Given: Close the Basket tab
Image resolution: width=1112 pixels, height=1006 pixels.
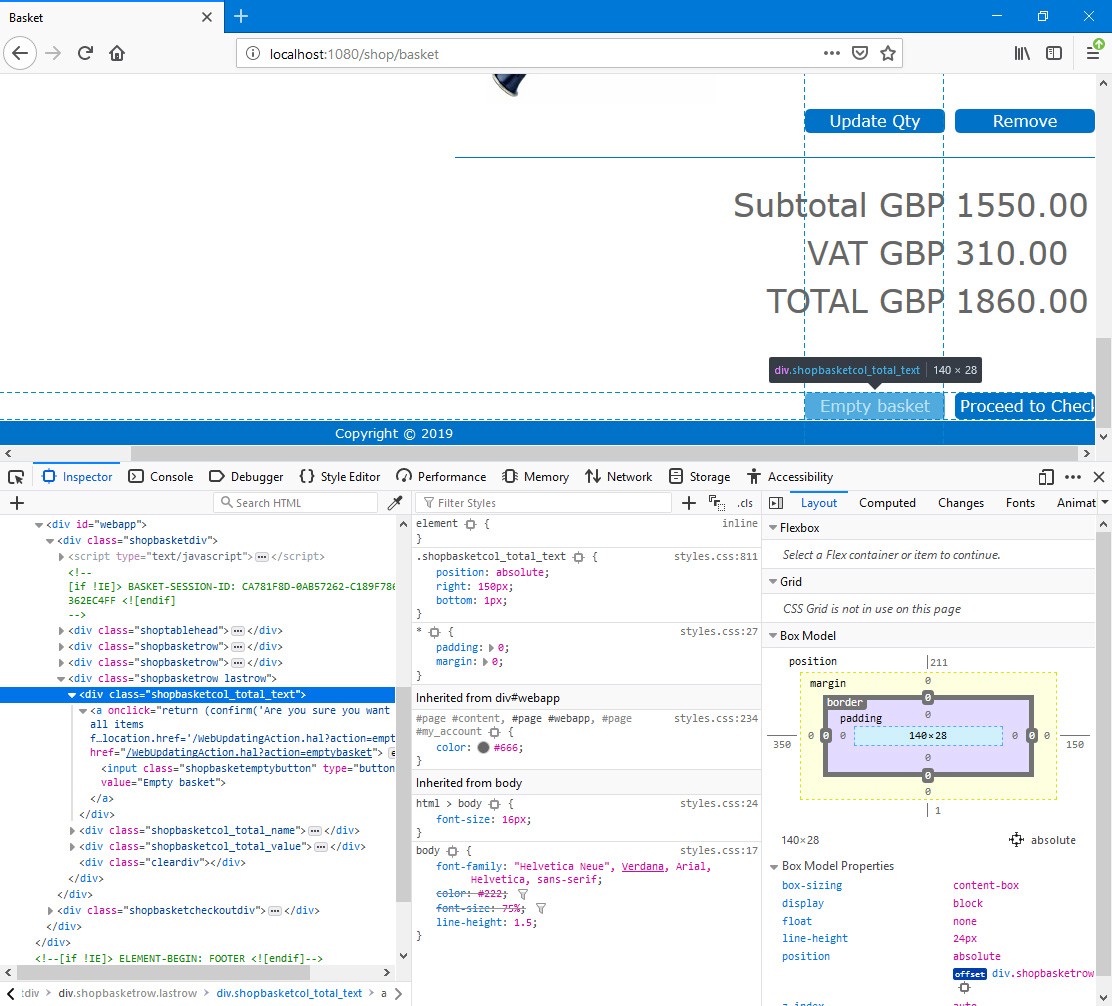Looking at the screenshot, I should pos(206,17).
